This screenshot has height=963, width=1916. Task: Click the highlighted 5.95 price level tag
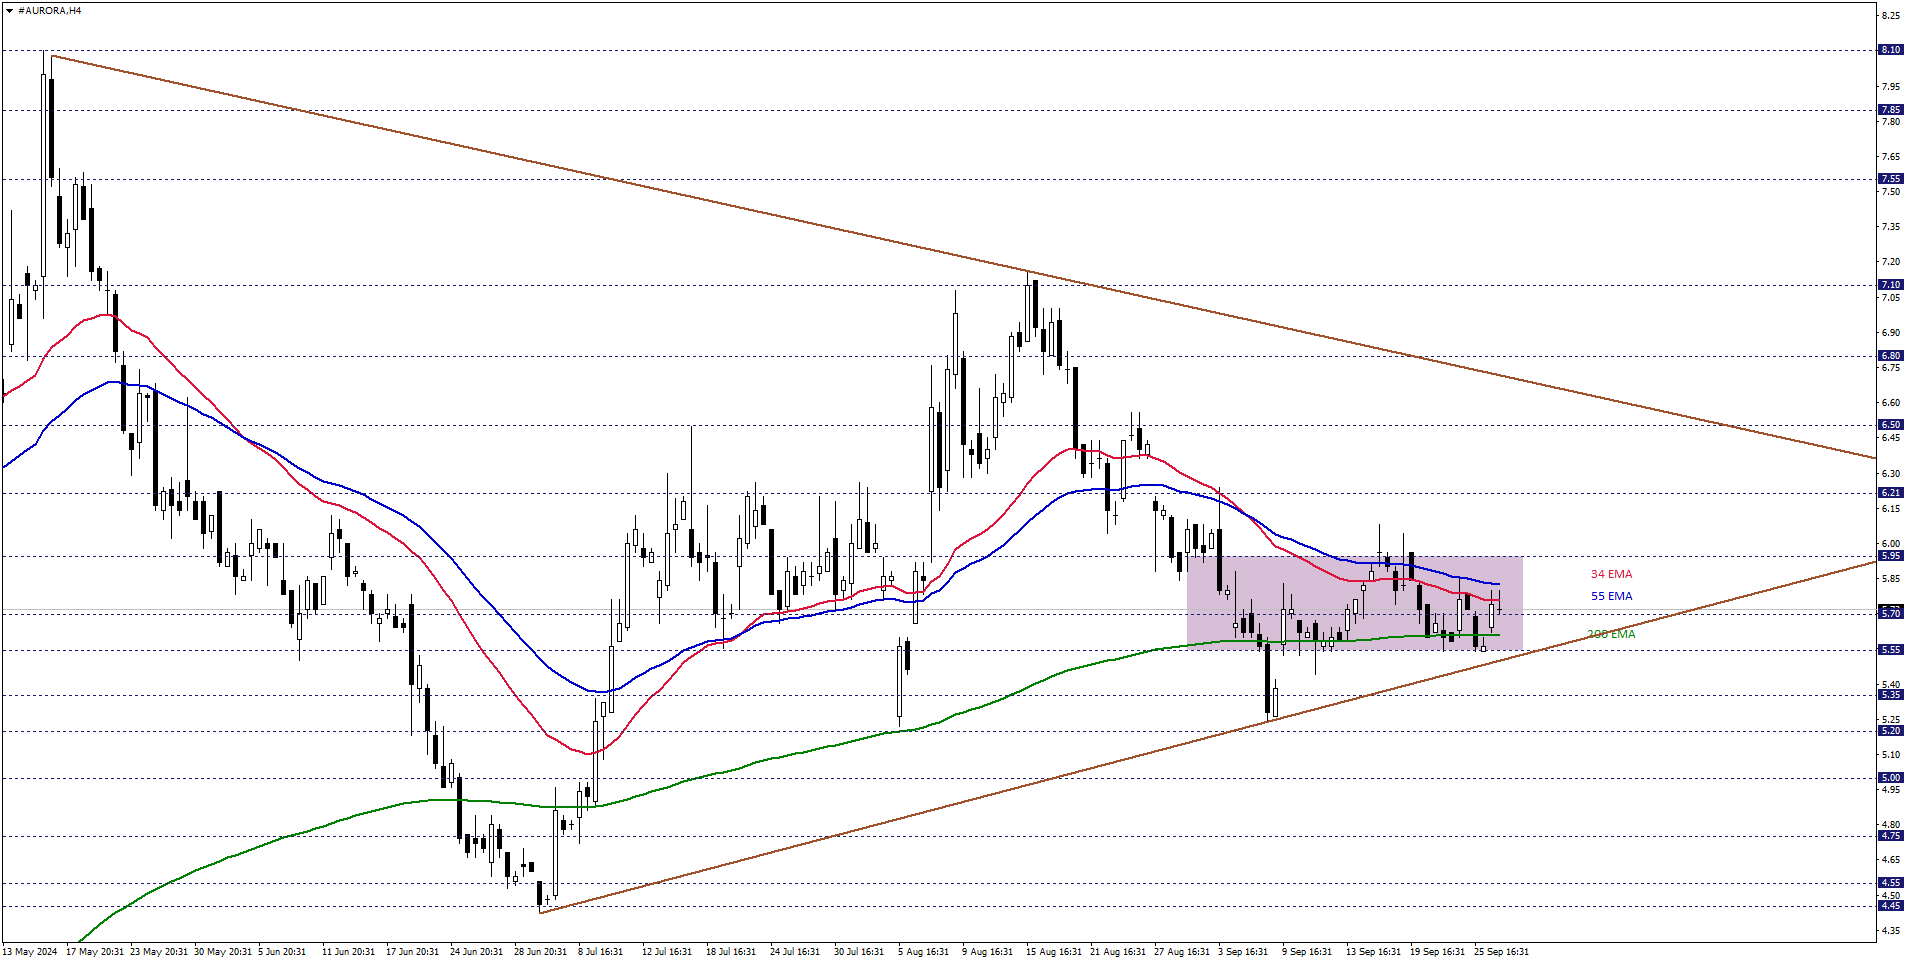click(1890, 556)
